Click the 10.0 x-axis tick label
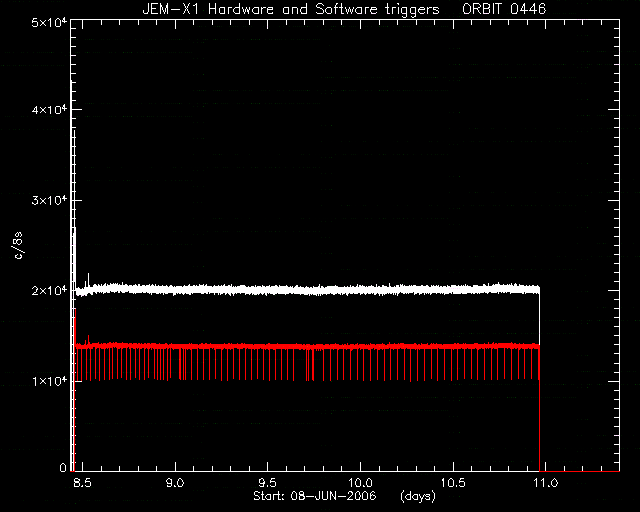Screen dimensions: 640x512 click(x=360, y=483)
